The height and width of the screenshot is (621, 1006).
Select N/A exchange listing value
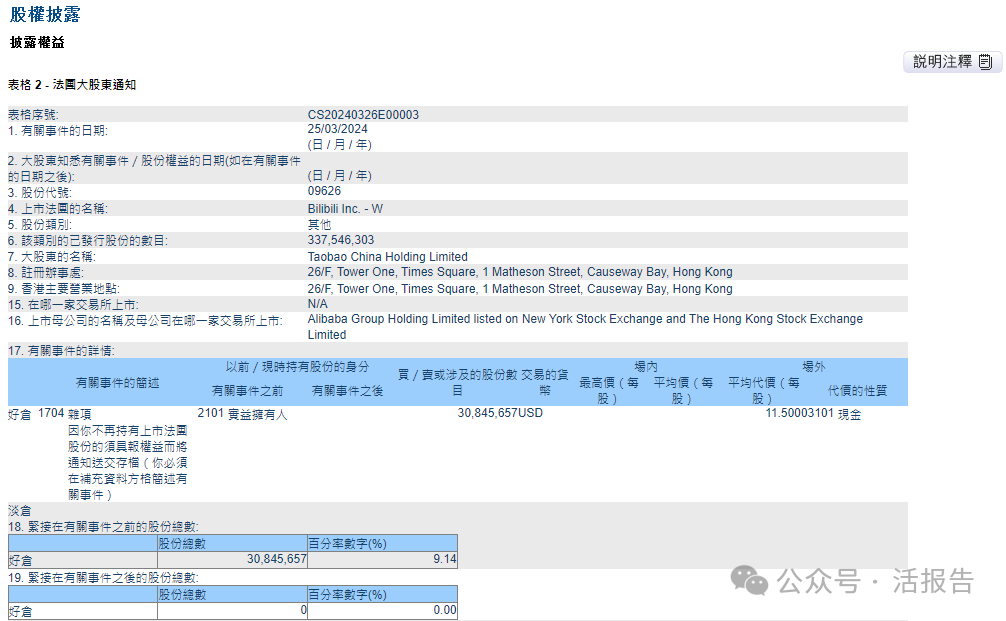coord(318,304)
